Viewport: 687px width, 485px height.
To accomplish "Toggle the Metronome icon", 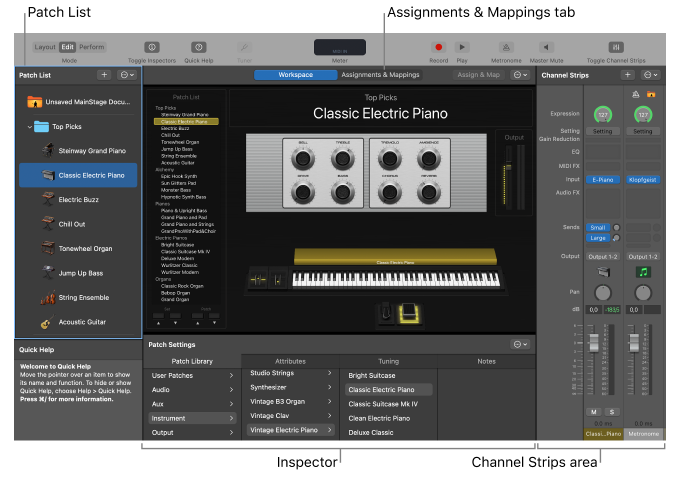I will tap(506, 47).
